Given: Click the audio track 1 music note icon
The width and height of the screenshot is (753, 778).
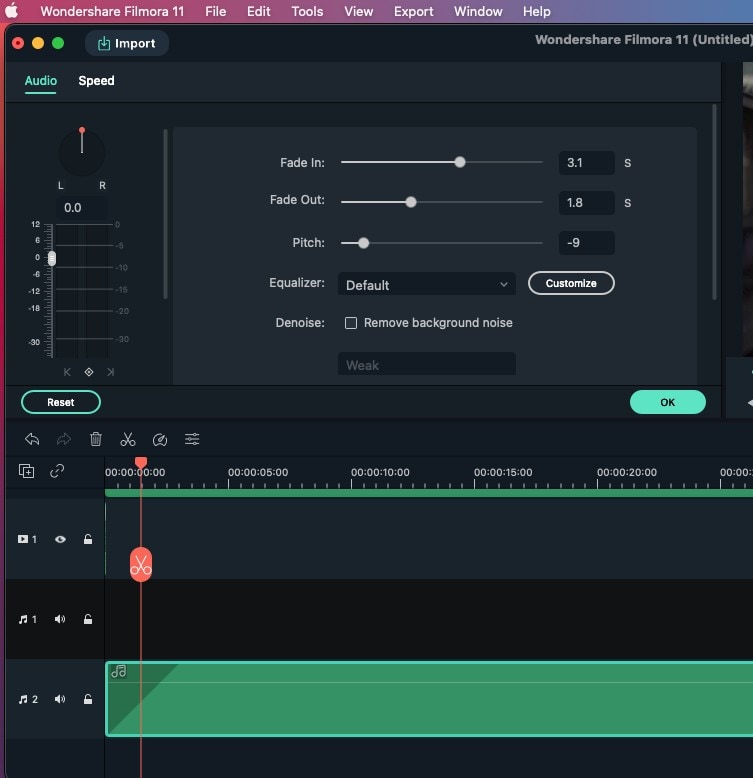Looking at the screenshot, I should [x=23, y=619].
